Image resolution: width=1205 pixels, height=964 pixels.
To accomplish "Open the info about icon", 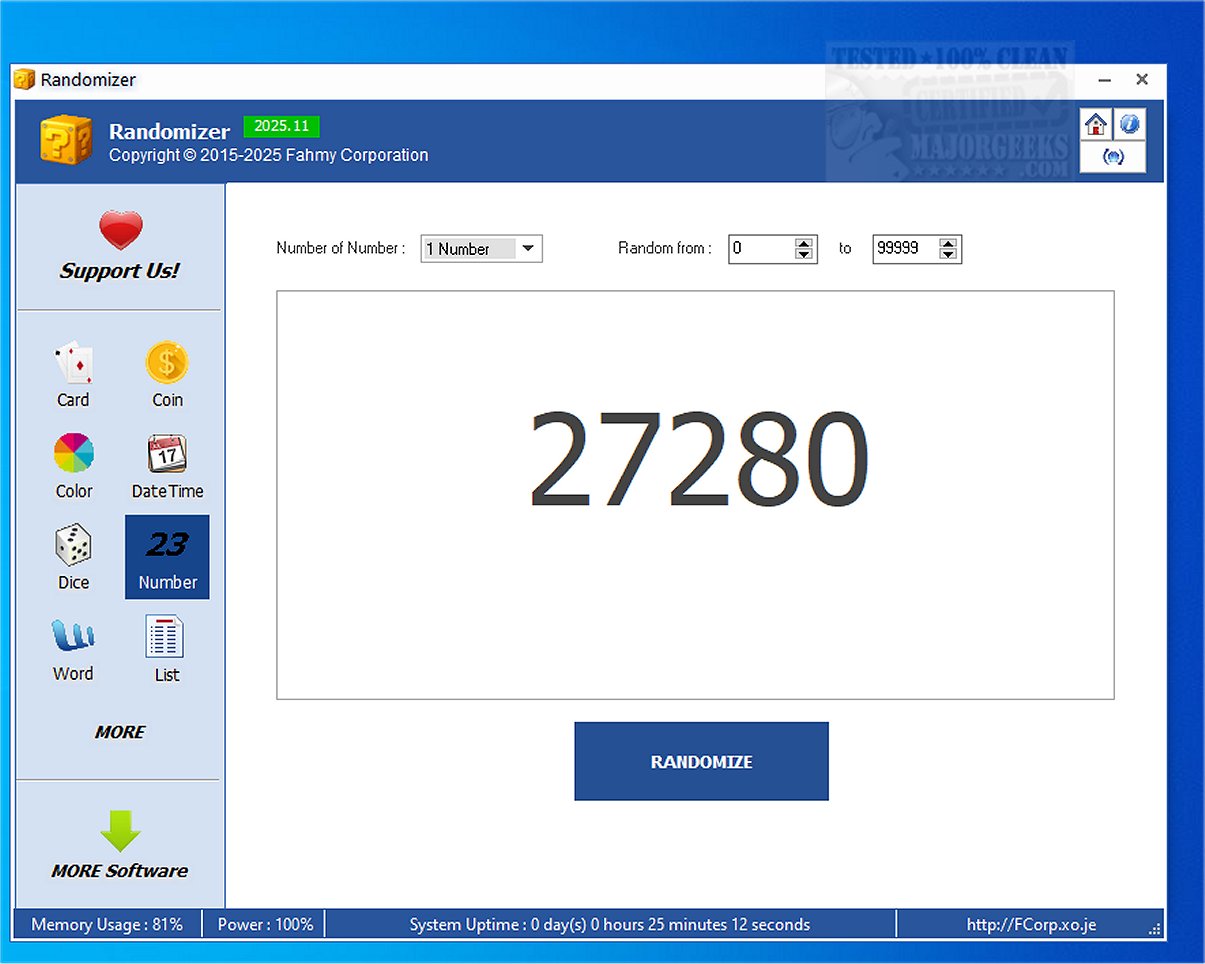I will (1130, 125).
